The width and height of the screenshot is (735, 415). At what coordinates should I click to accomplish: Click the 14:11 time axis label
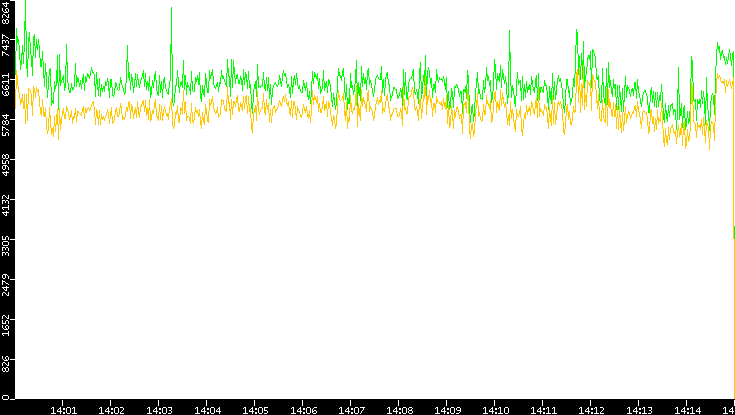pos(543,410)
